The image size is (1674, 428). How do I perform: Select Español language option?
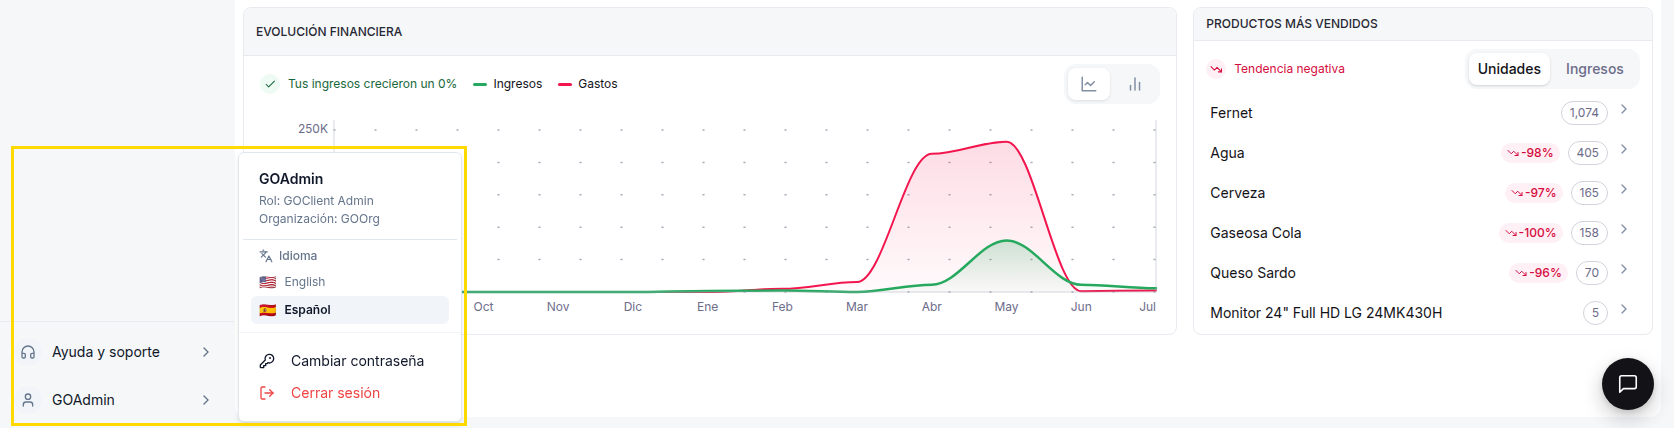pos(349,310)
